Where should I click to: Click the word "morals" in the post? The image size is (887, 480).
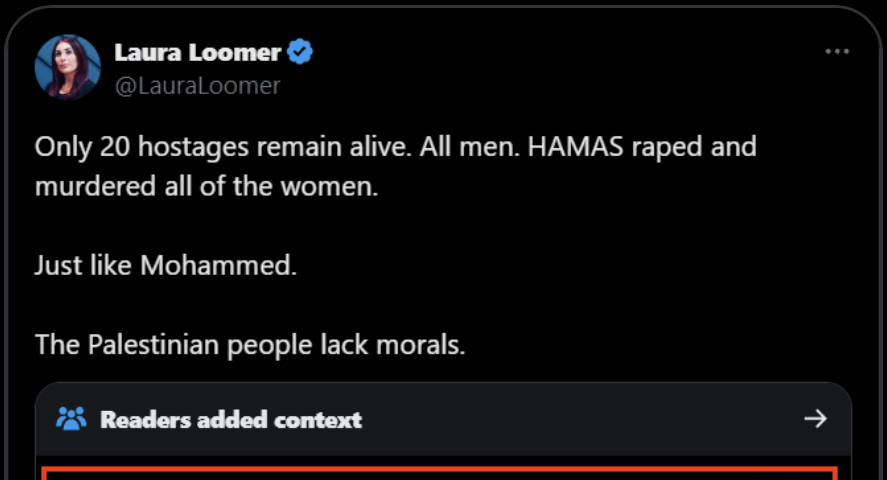pyautogui.click(x=425, y=345)
